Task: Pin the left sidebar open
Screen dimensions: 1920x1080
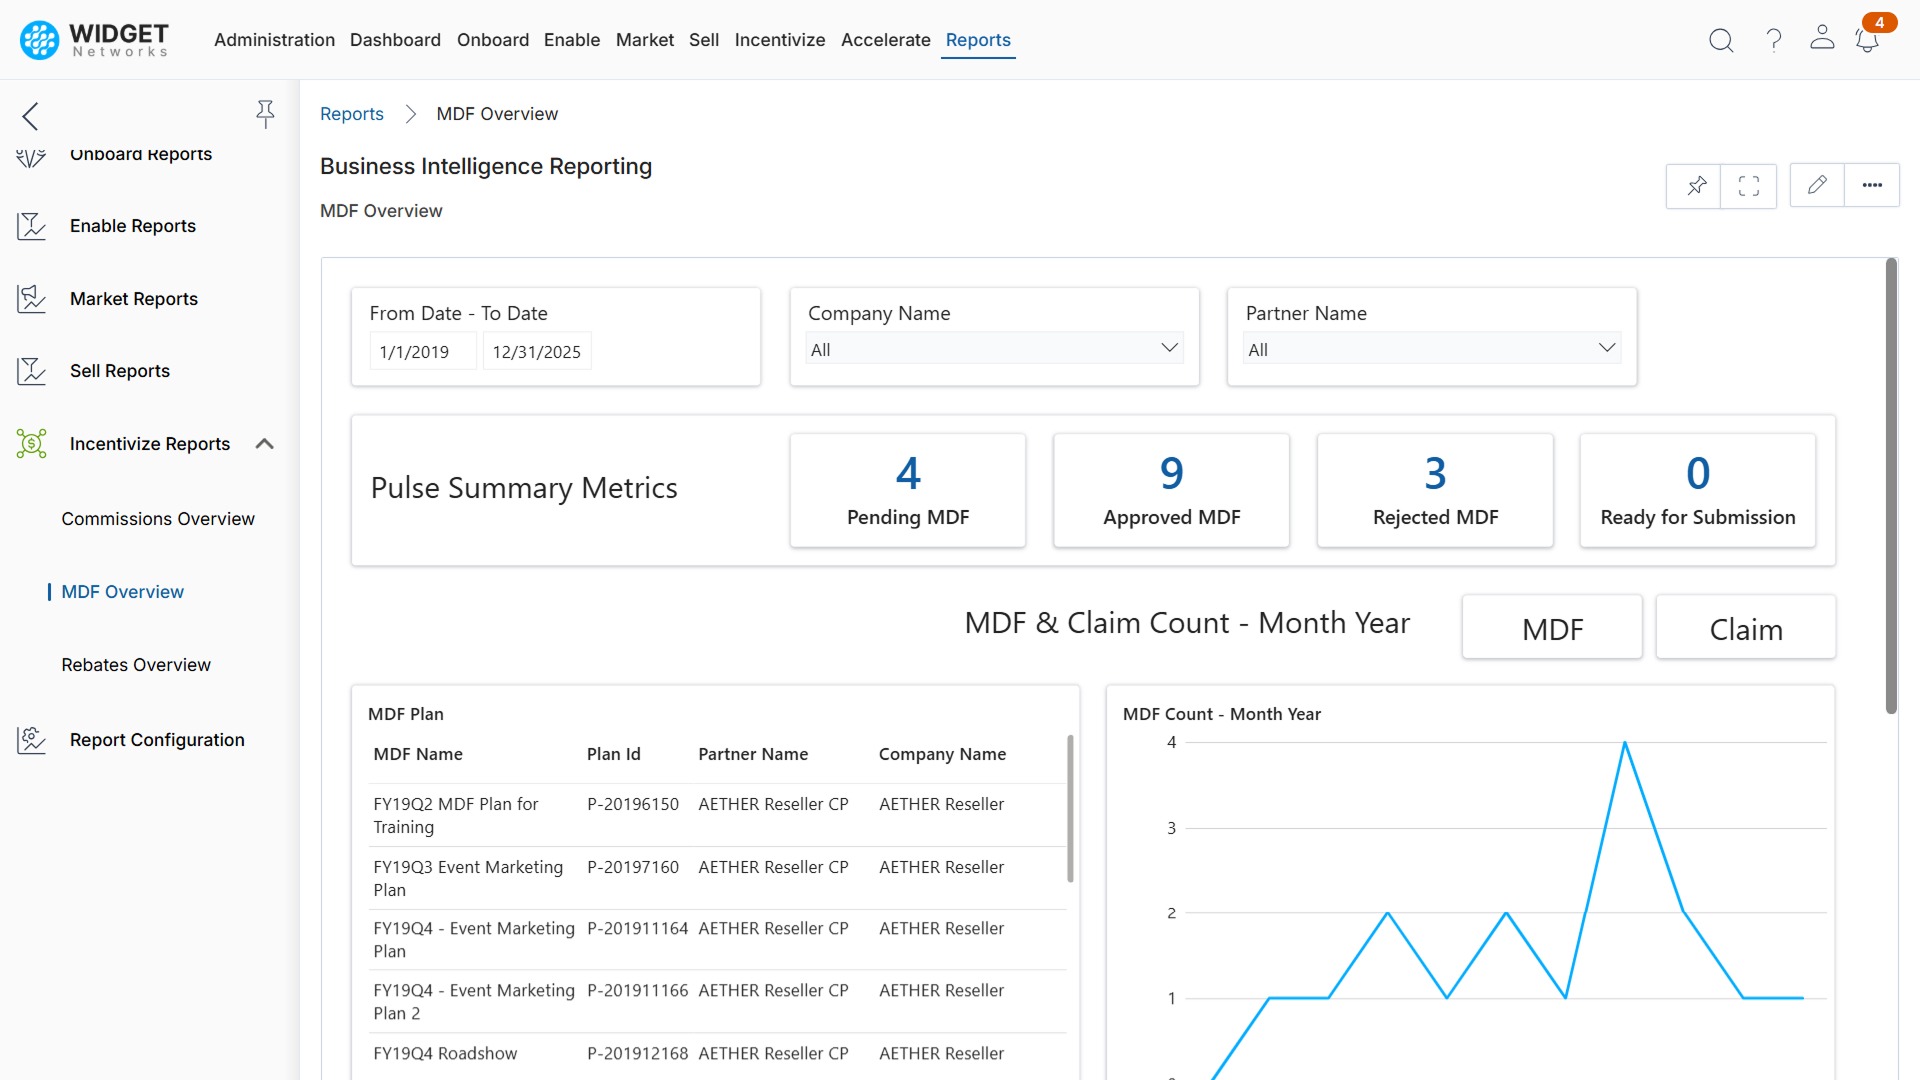Action: tap(265, 114)
